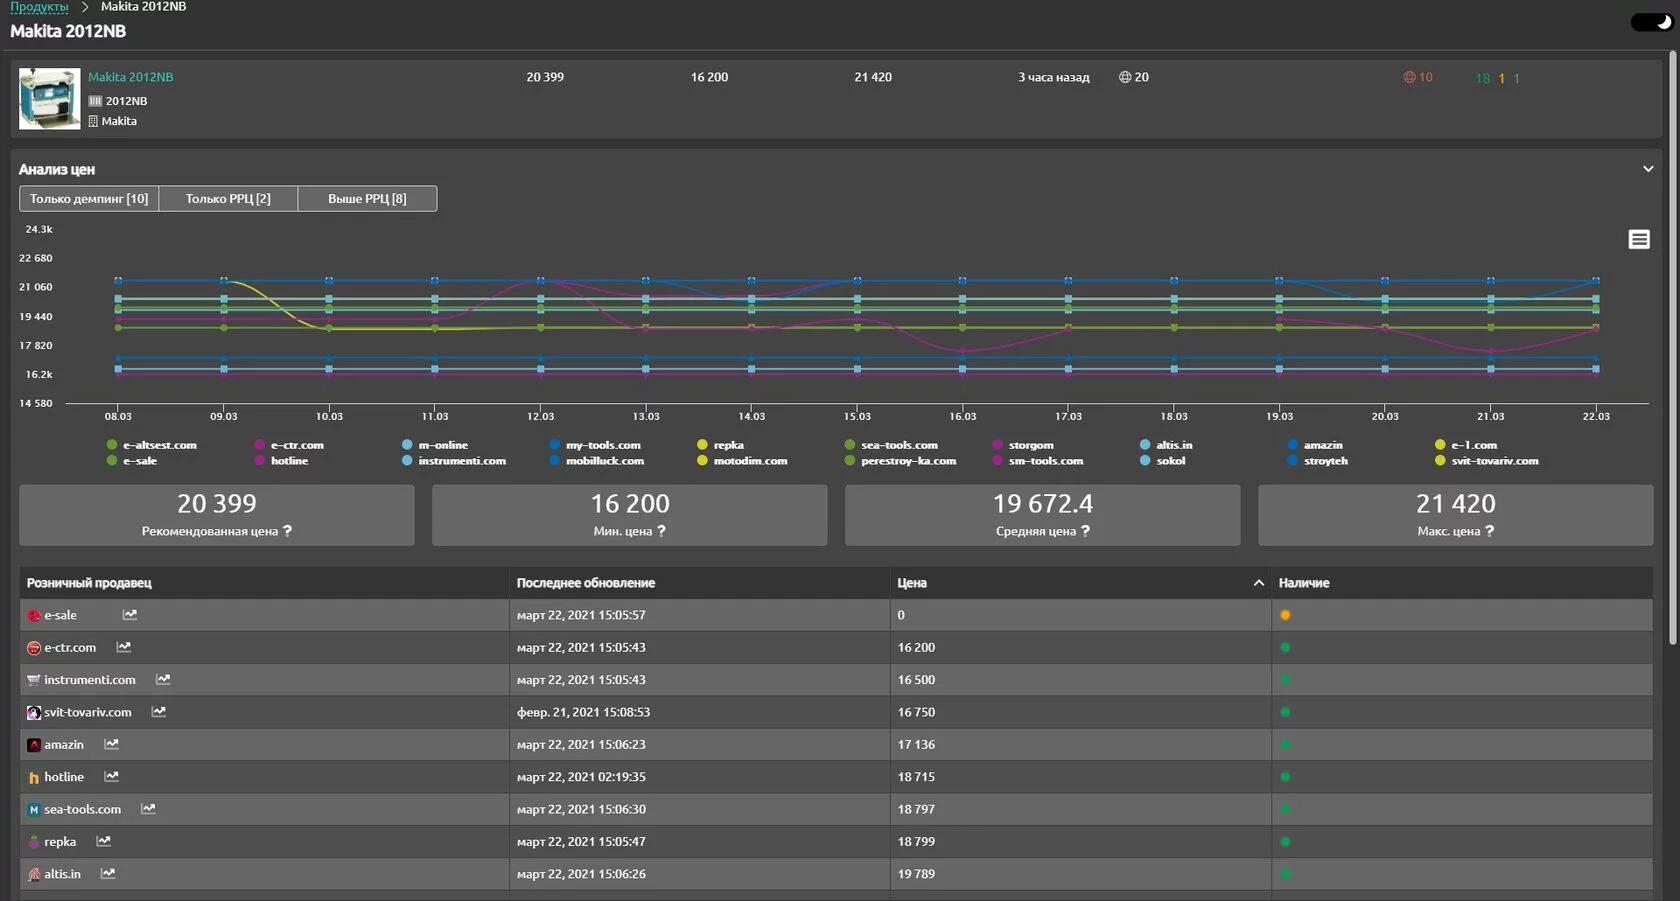Image resolution: width=1680 pixels, height=901 pixels.
Task: Open the chart hamburger menu
Action: [1639, 239]
